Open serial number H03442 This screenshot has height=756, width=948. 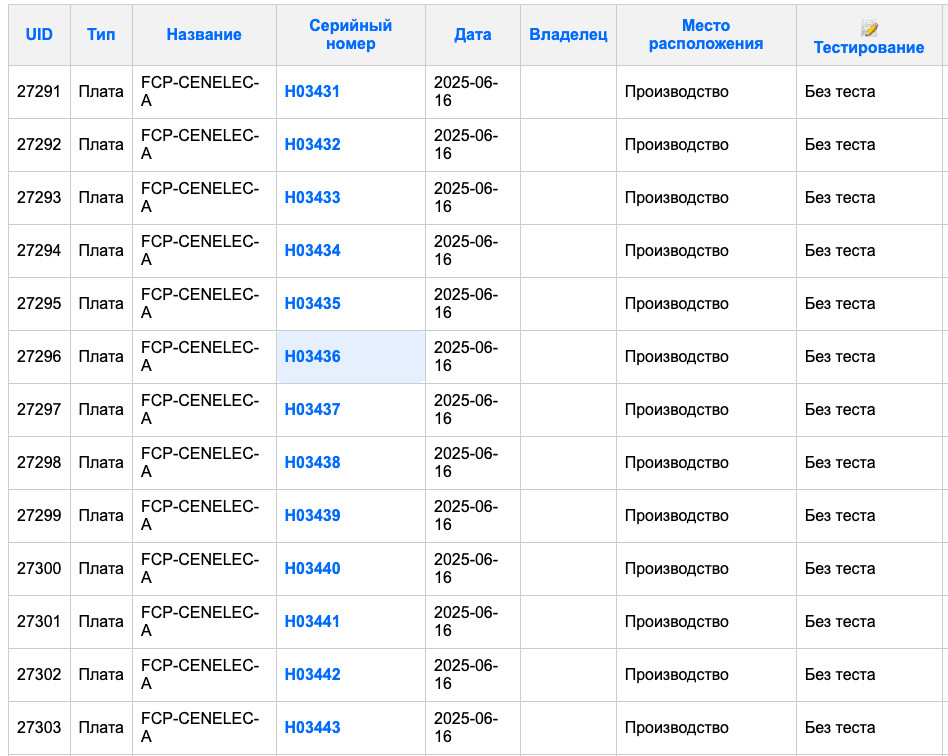(x=313, y=674)
